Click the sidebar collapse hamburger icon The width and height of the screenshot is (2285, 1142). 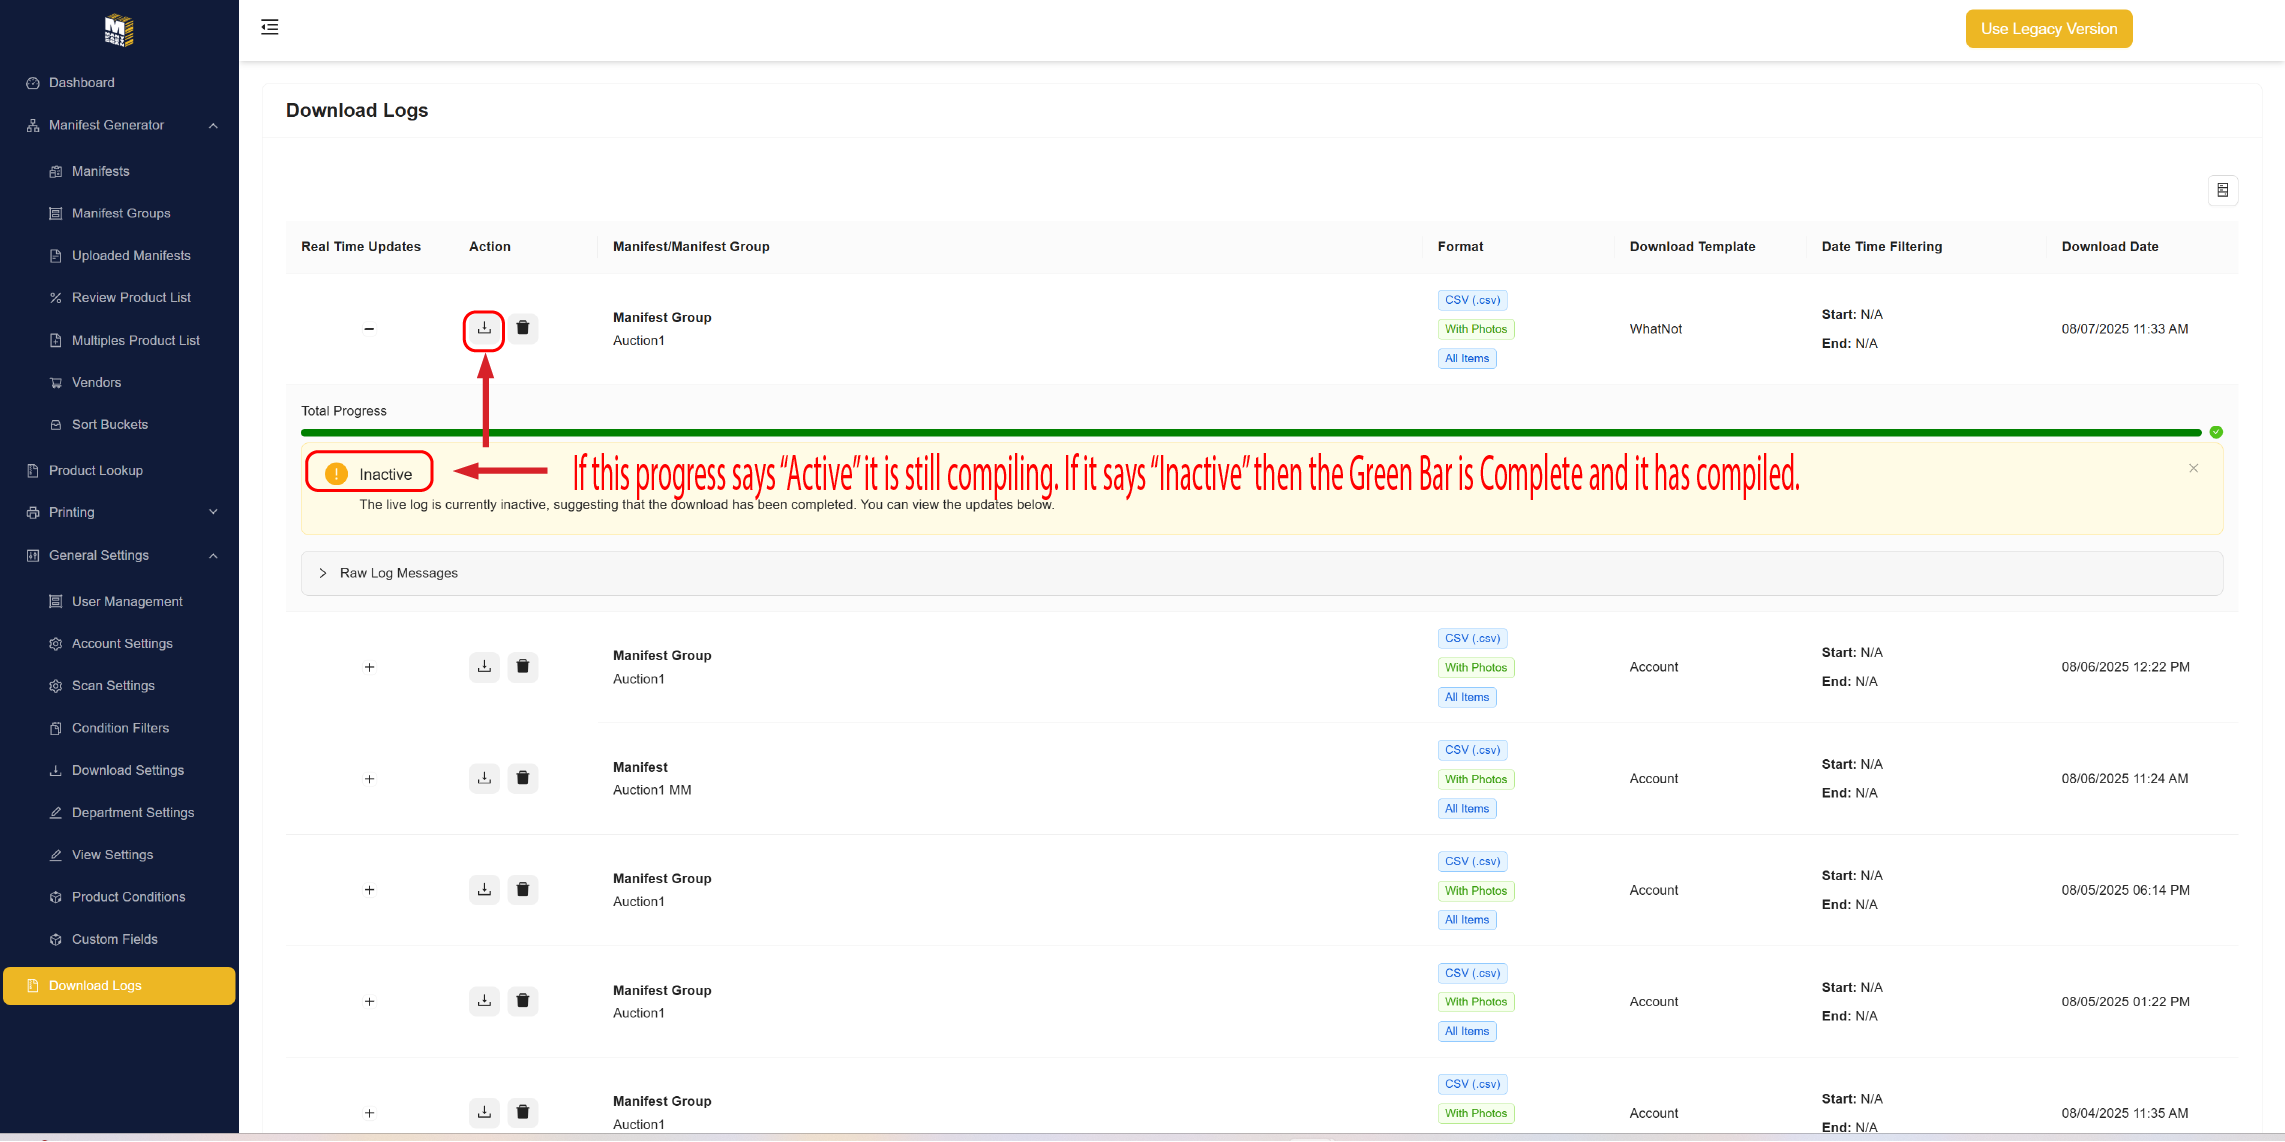[x=270, y=27]
